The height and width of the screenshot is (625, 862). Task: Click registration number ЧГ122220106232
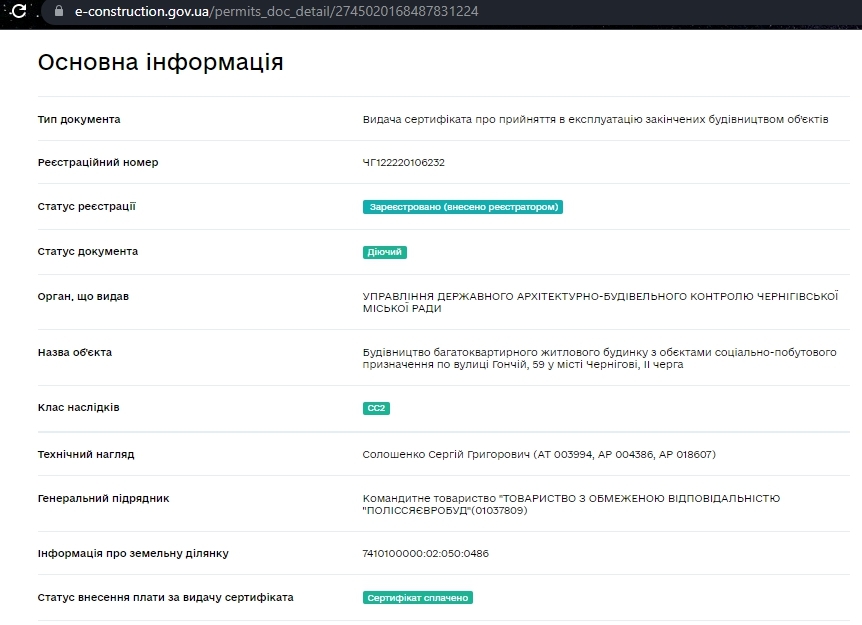404,163
